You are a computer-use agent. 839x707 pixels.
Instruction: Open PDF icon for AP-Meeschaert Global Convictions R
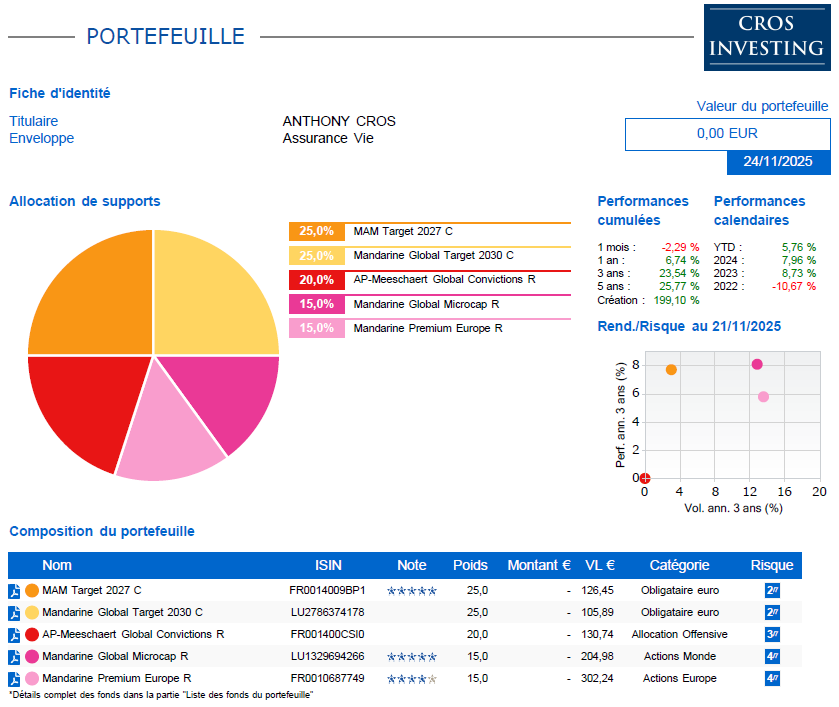[14, 635]
